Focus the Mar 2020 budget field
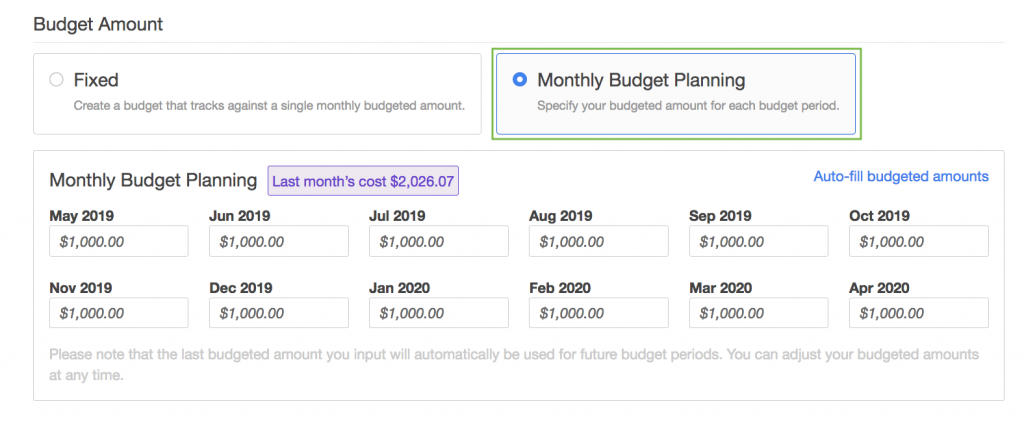Viewport: 1024px width, 421px height. (759, 313)
